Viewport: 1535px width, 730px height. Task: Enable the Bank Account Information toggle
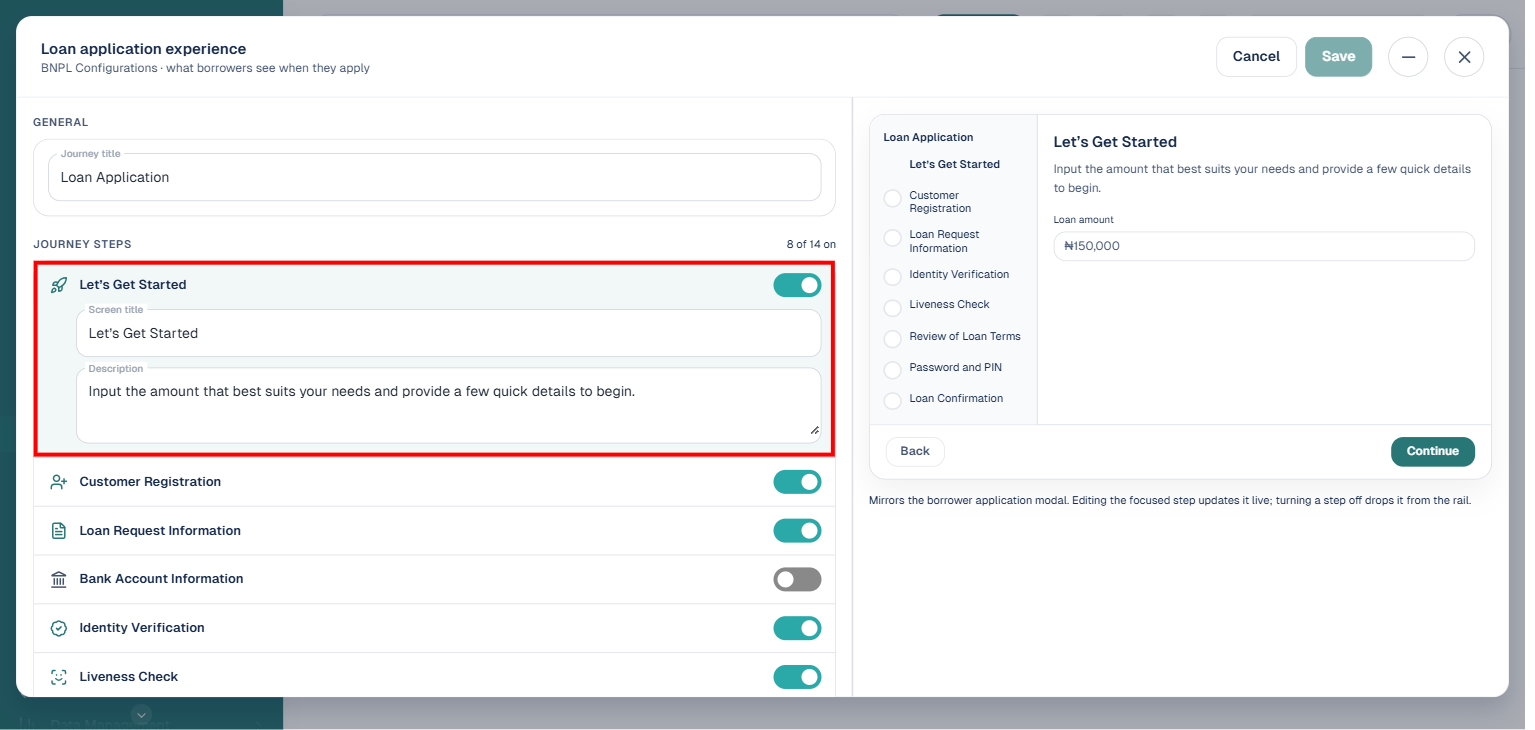[797, 579]
